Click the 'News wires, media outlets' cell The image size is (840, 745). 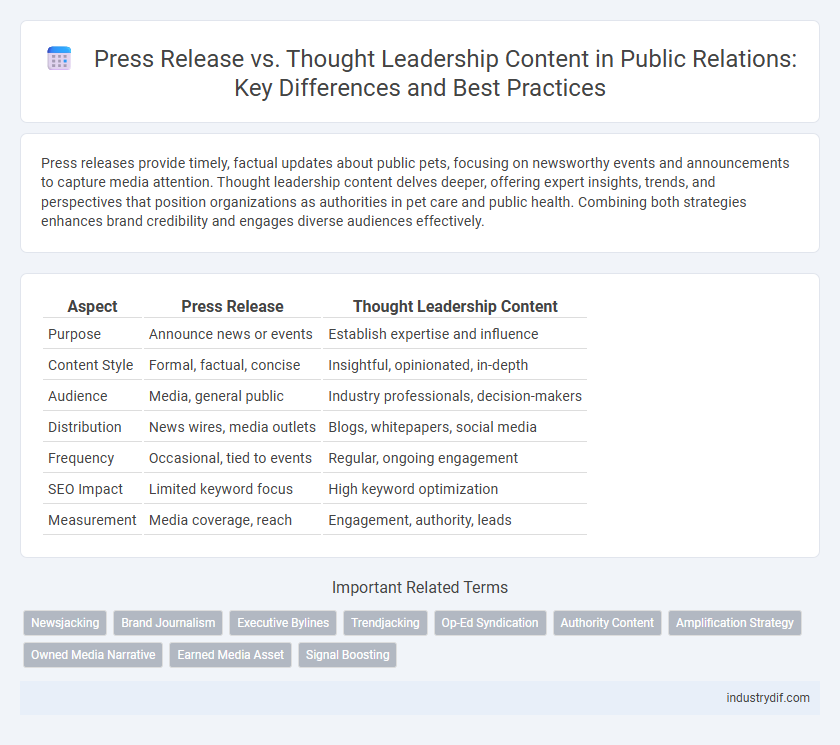(x=232, y=427)
